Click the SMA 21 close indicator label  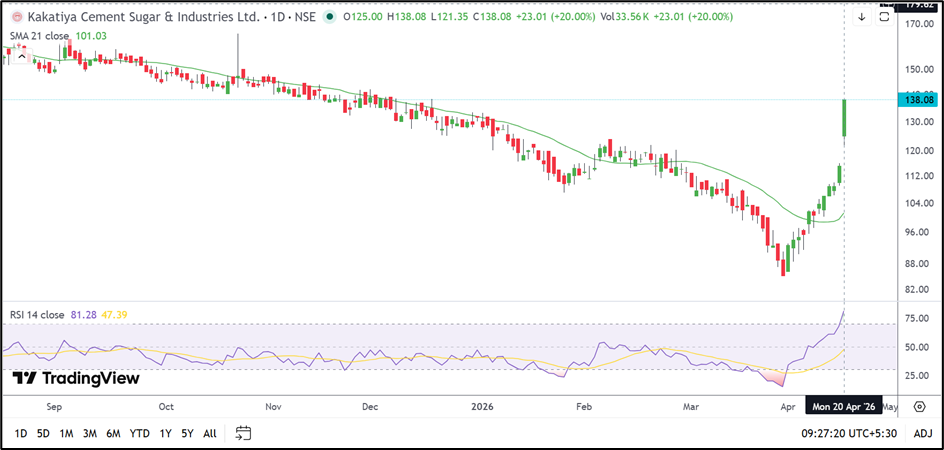click(40, 36)
